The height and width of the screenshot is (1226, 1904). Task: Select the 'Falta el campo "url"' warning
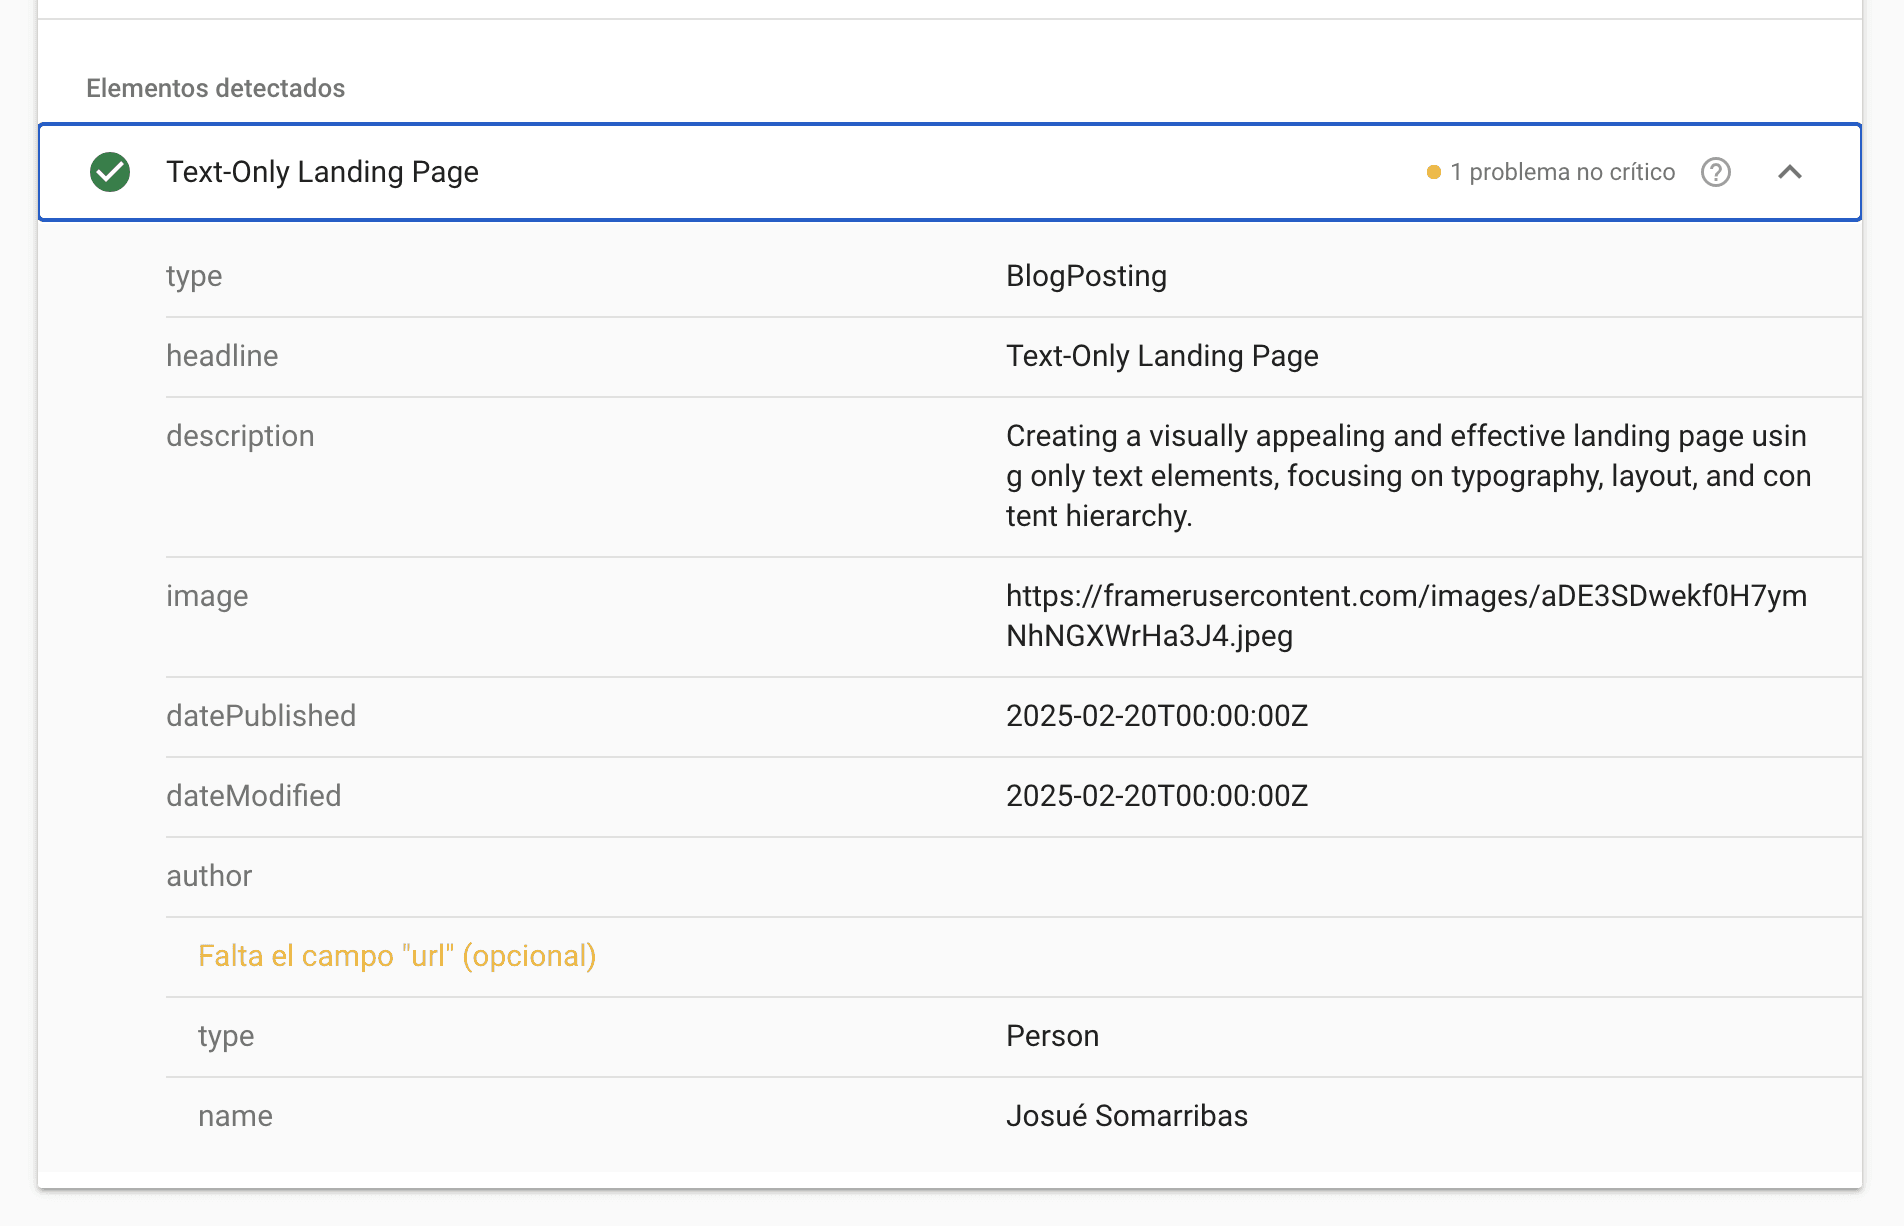click(397, 956)
